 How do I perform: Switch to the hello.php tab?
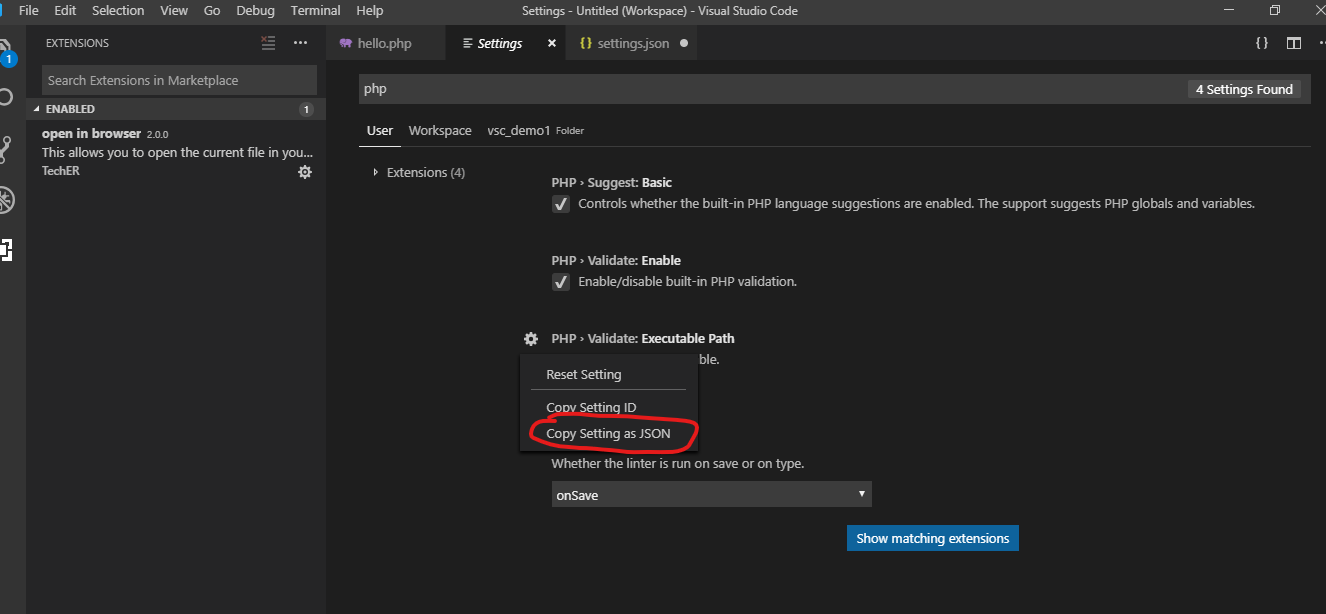(385, 43)
